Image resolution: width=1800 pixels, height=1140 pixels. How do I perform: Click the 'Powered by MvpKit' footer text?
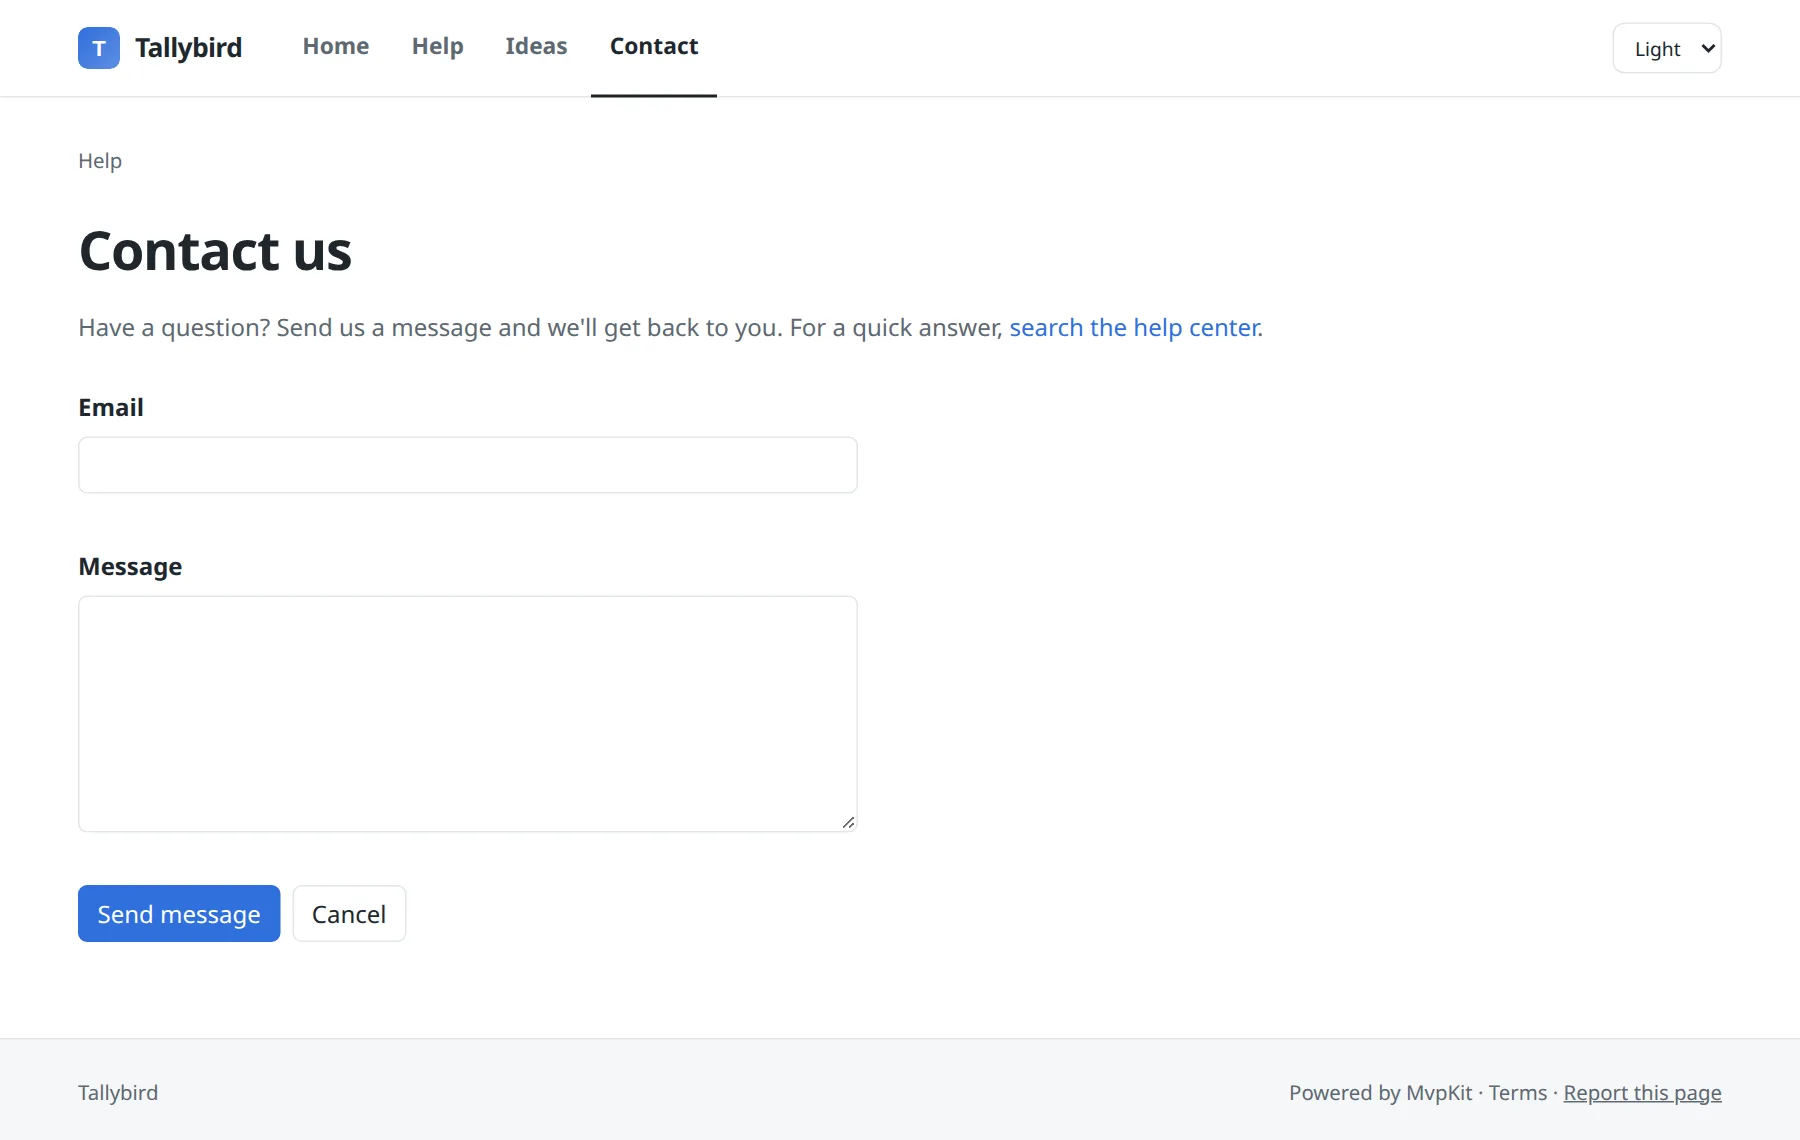pyautogui.click(x=1380, y=1093)
